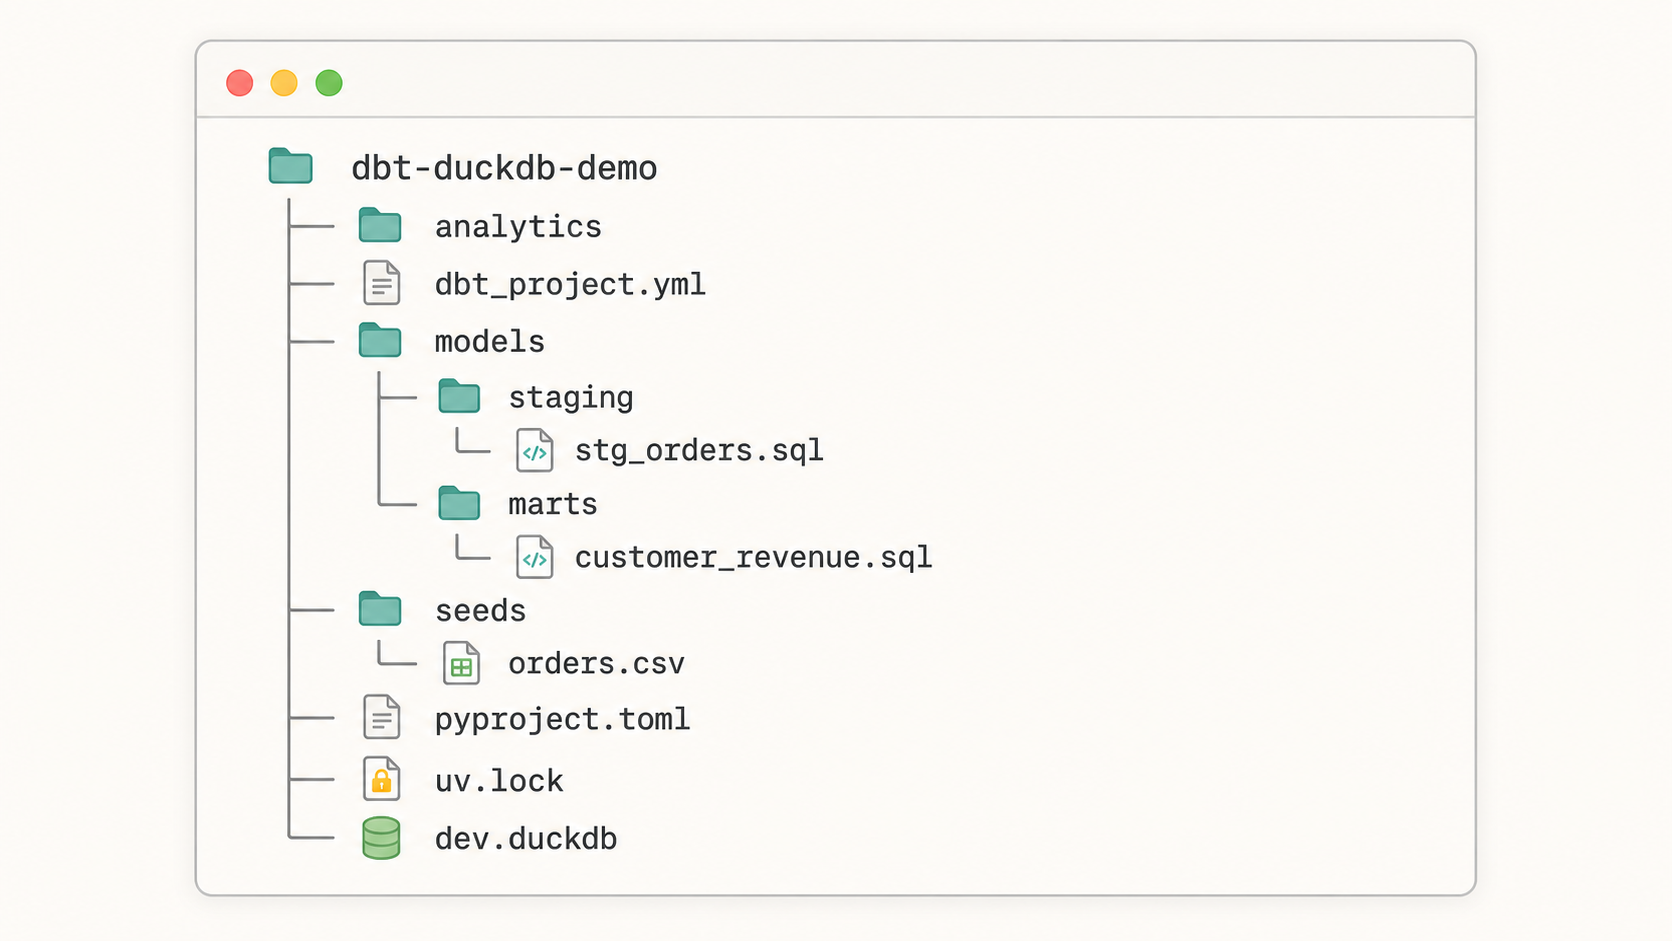The image size is (1672, 941).
Task: Select the analytics folder name
Action: coord(518,227)
